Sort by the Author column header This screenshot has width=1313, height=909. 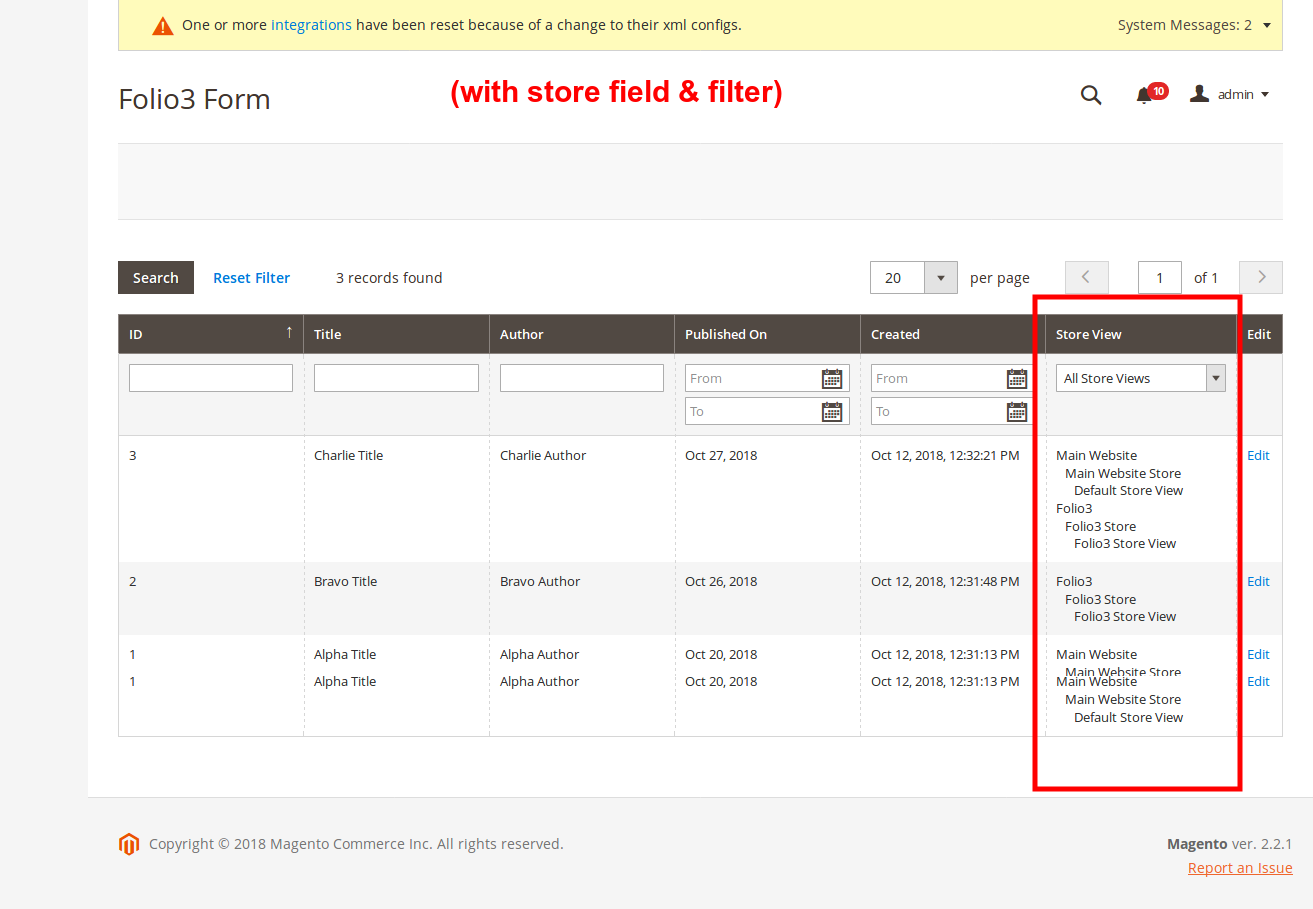[x=582, y=334]
